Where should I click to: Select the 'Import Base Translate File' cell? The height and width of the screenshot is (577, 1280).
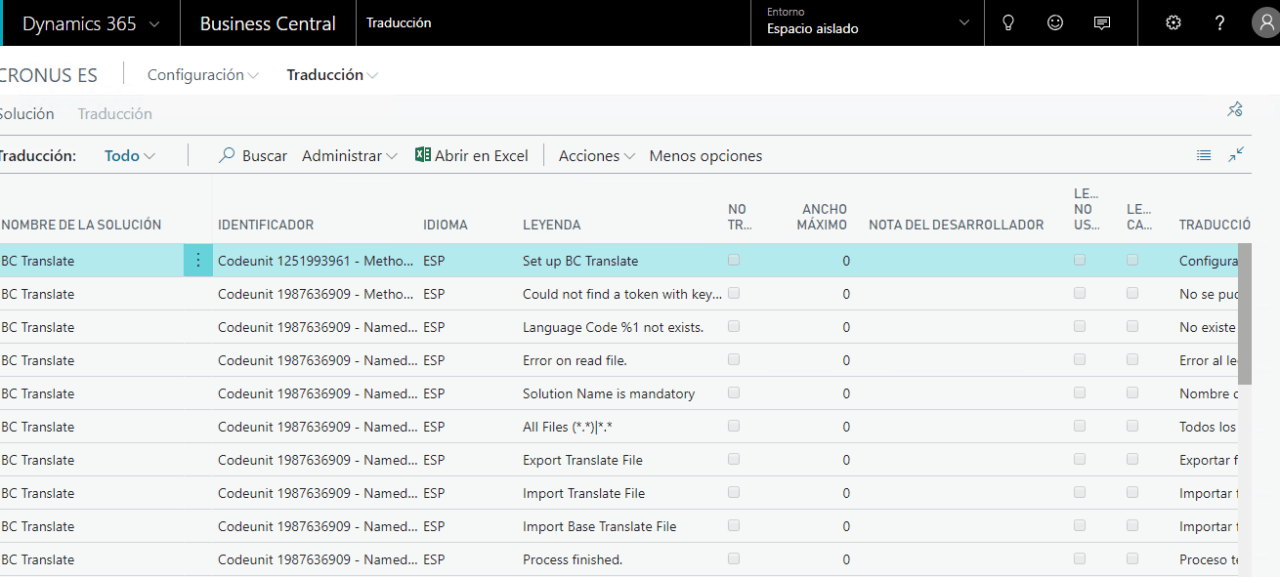pyautogui.click(x=600, y=526)
